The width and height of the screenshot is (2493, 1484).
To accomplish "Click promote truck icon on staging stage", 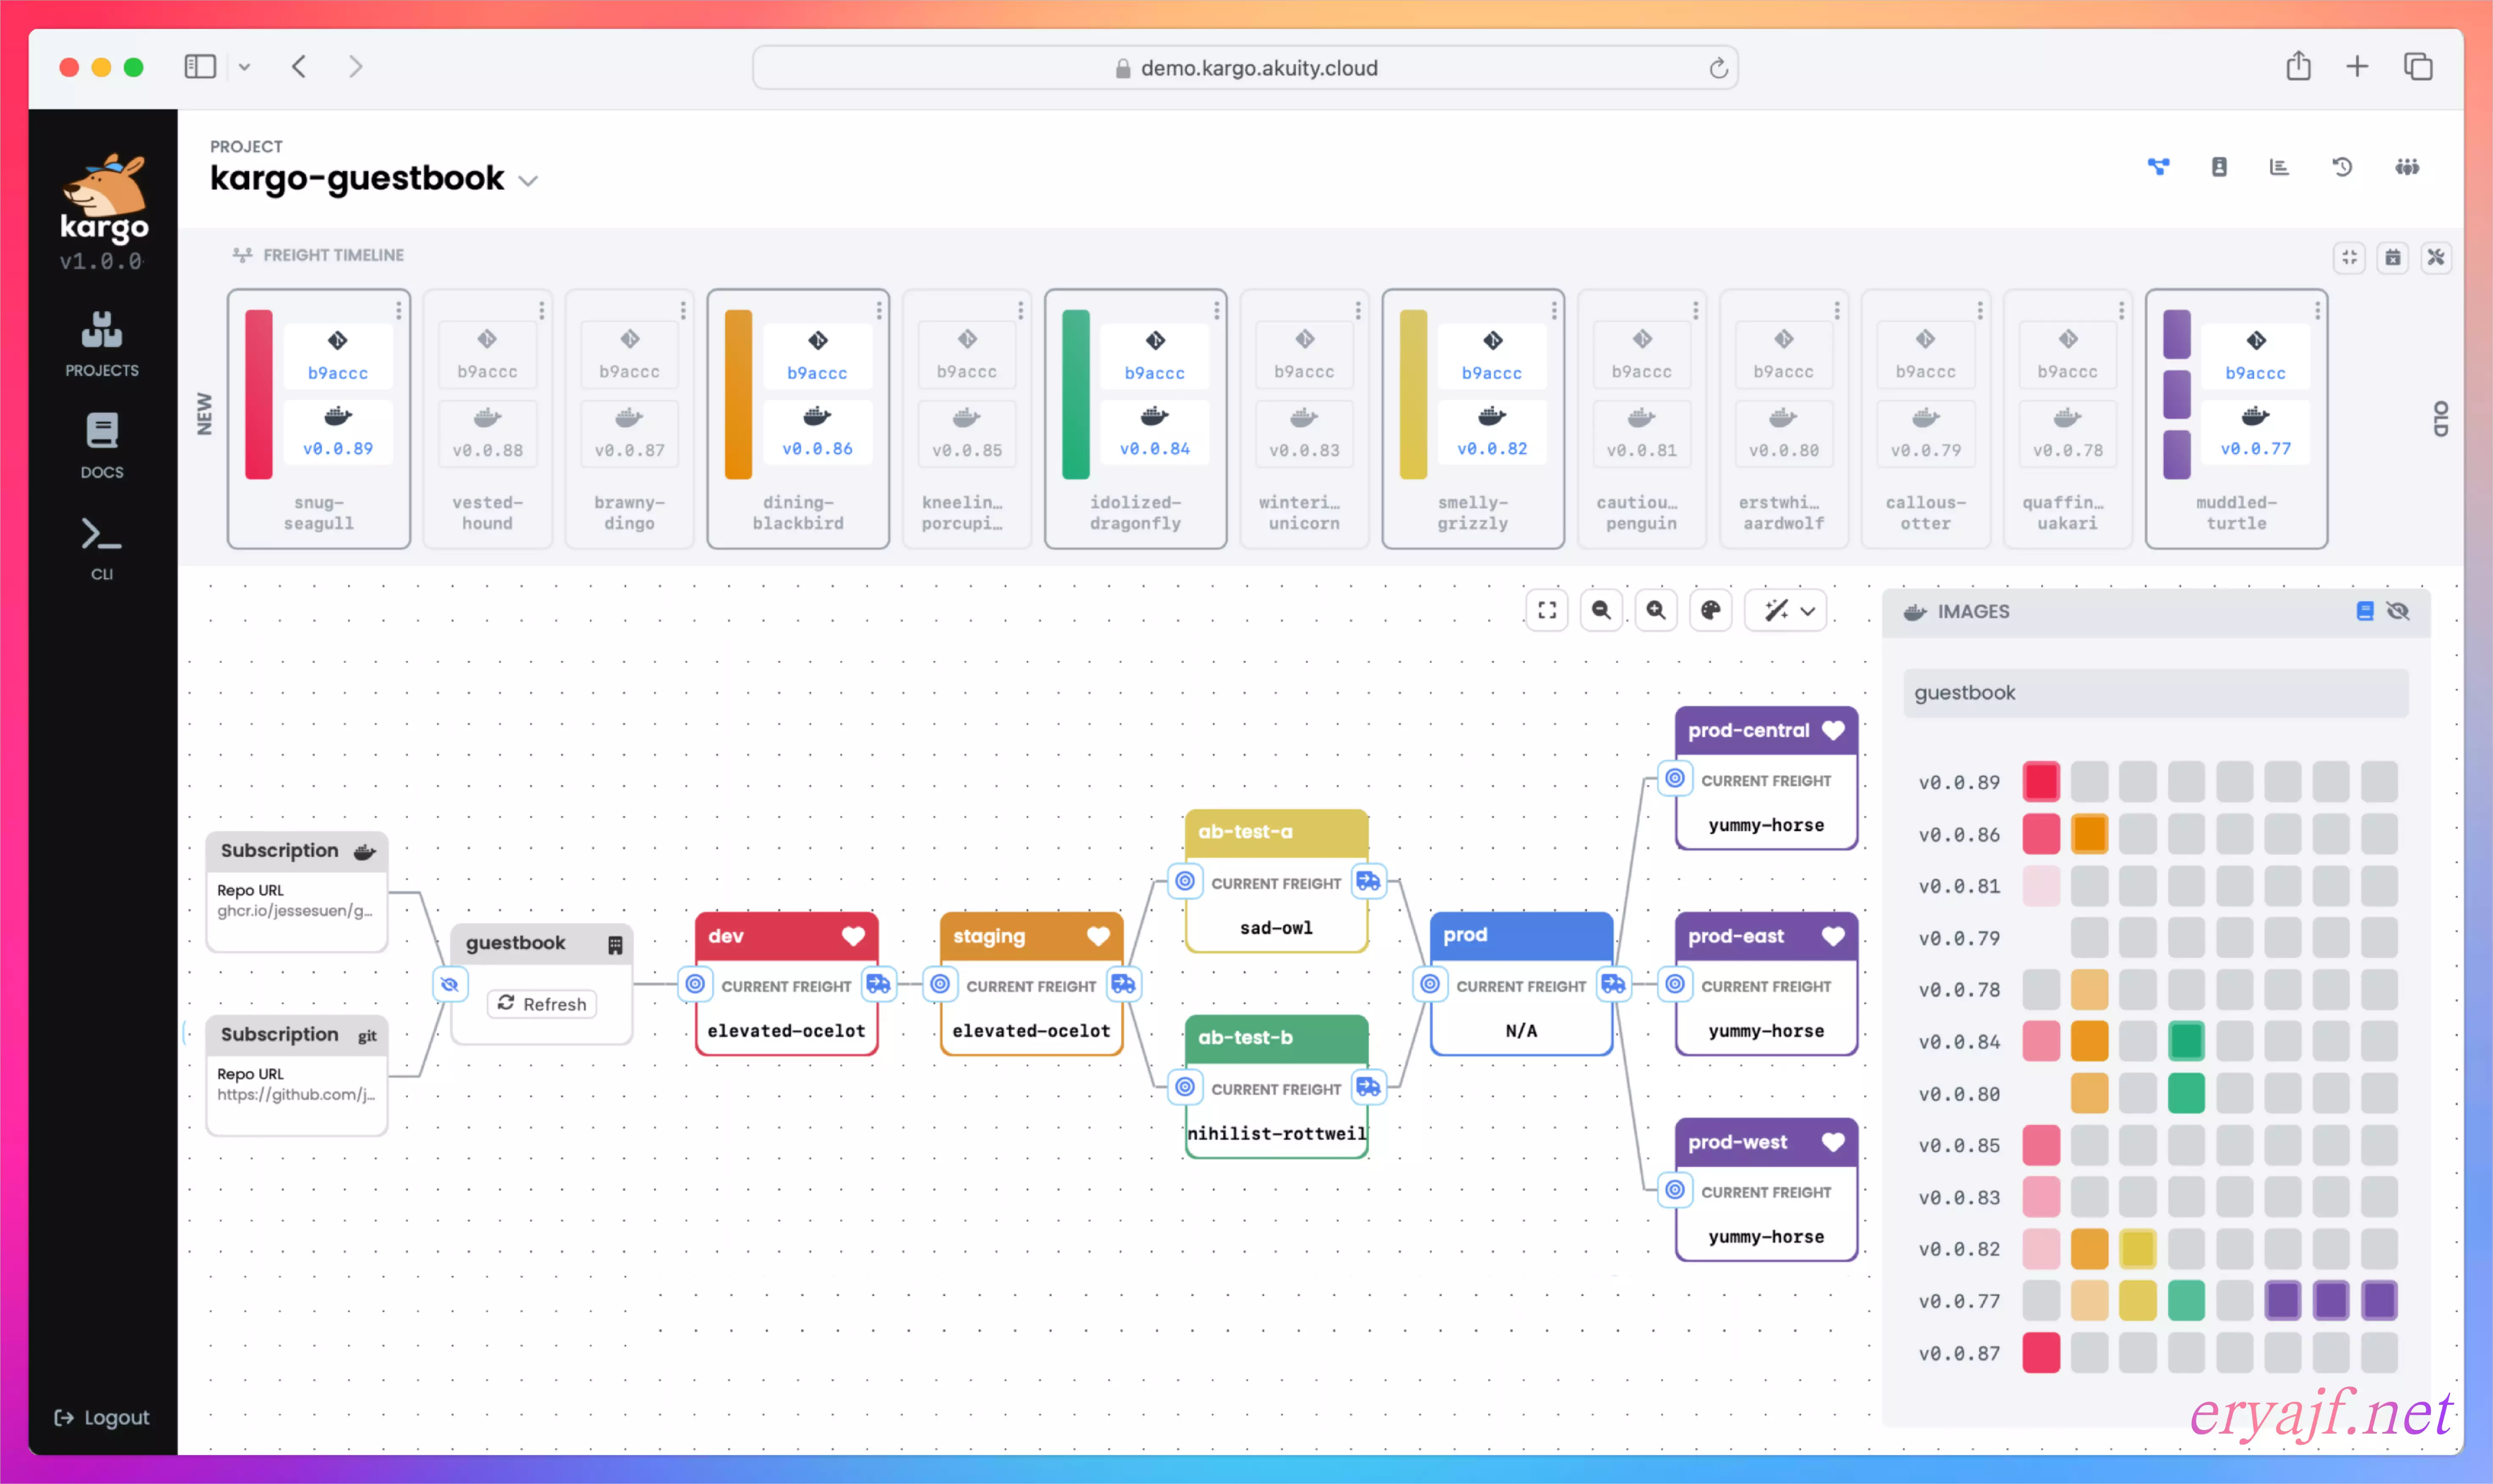I will 1123,984.
